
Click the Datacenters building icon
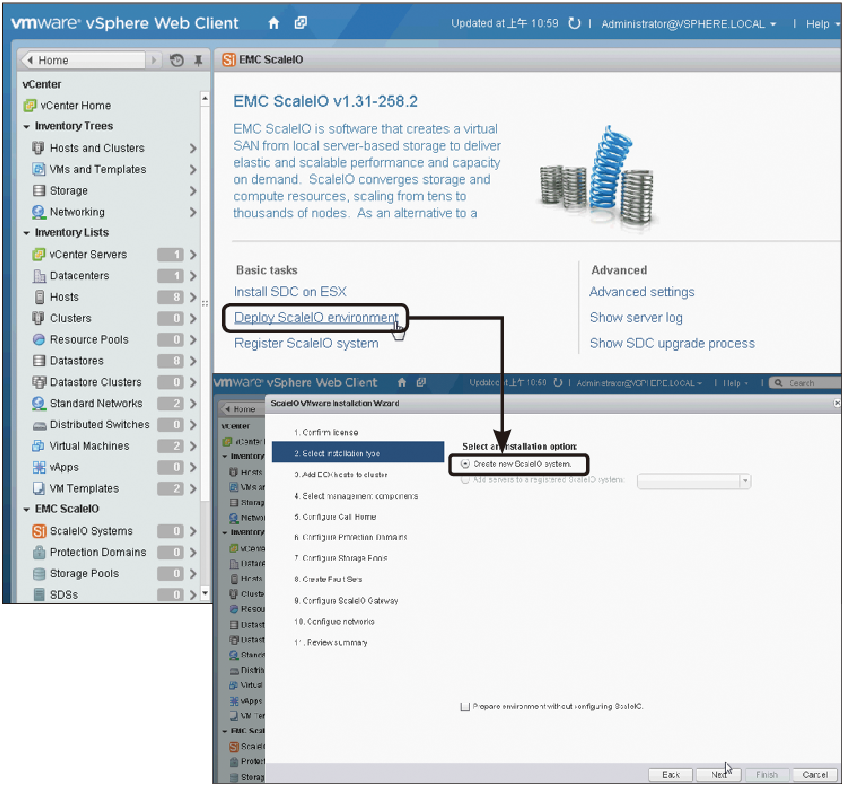pos(39,276)
